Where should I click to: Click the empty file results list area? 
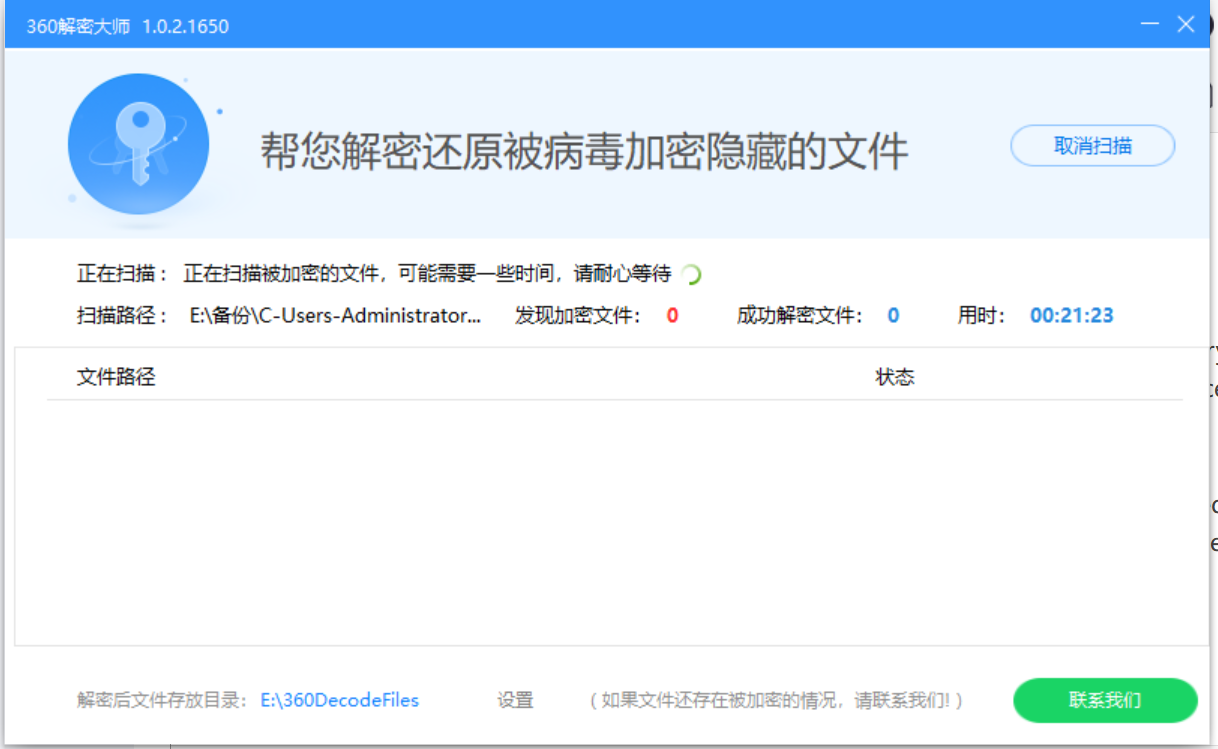610,520
